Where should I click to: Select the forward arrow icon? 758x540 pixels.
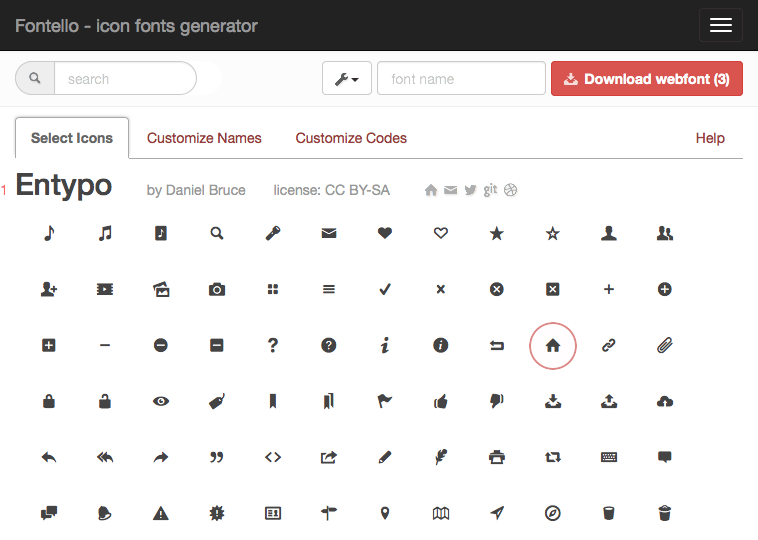pyautogui.click(x=161, y=457)
